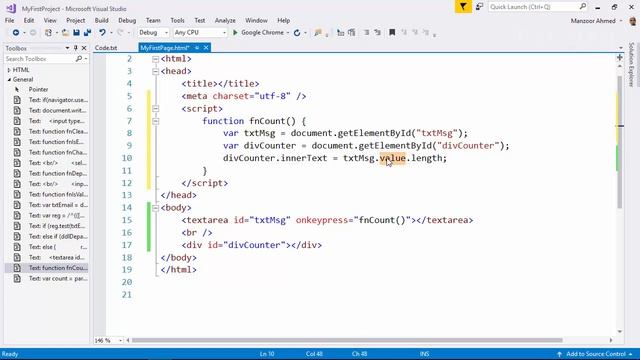Collapse the head tag outlining region
This screenshot has width=640, height=360.
pos(156,71)
